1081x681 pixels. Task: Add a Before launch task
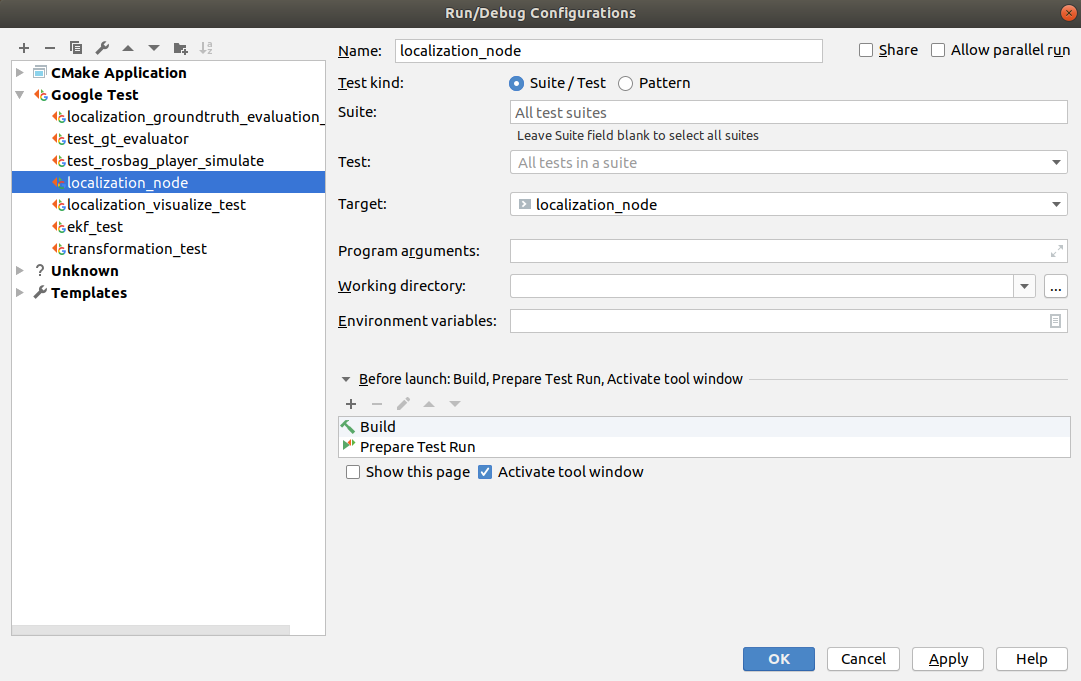[351, 404]
